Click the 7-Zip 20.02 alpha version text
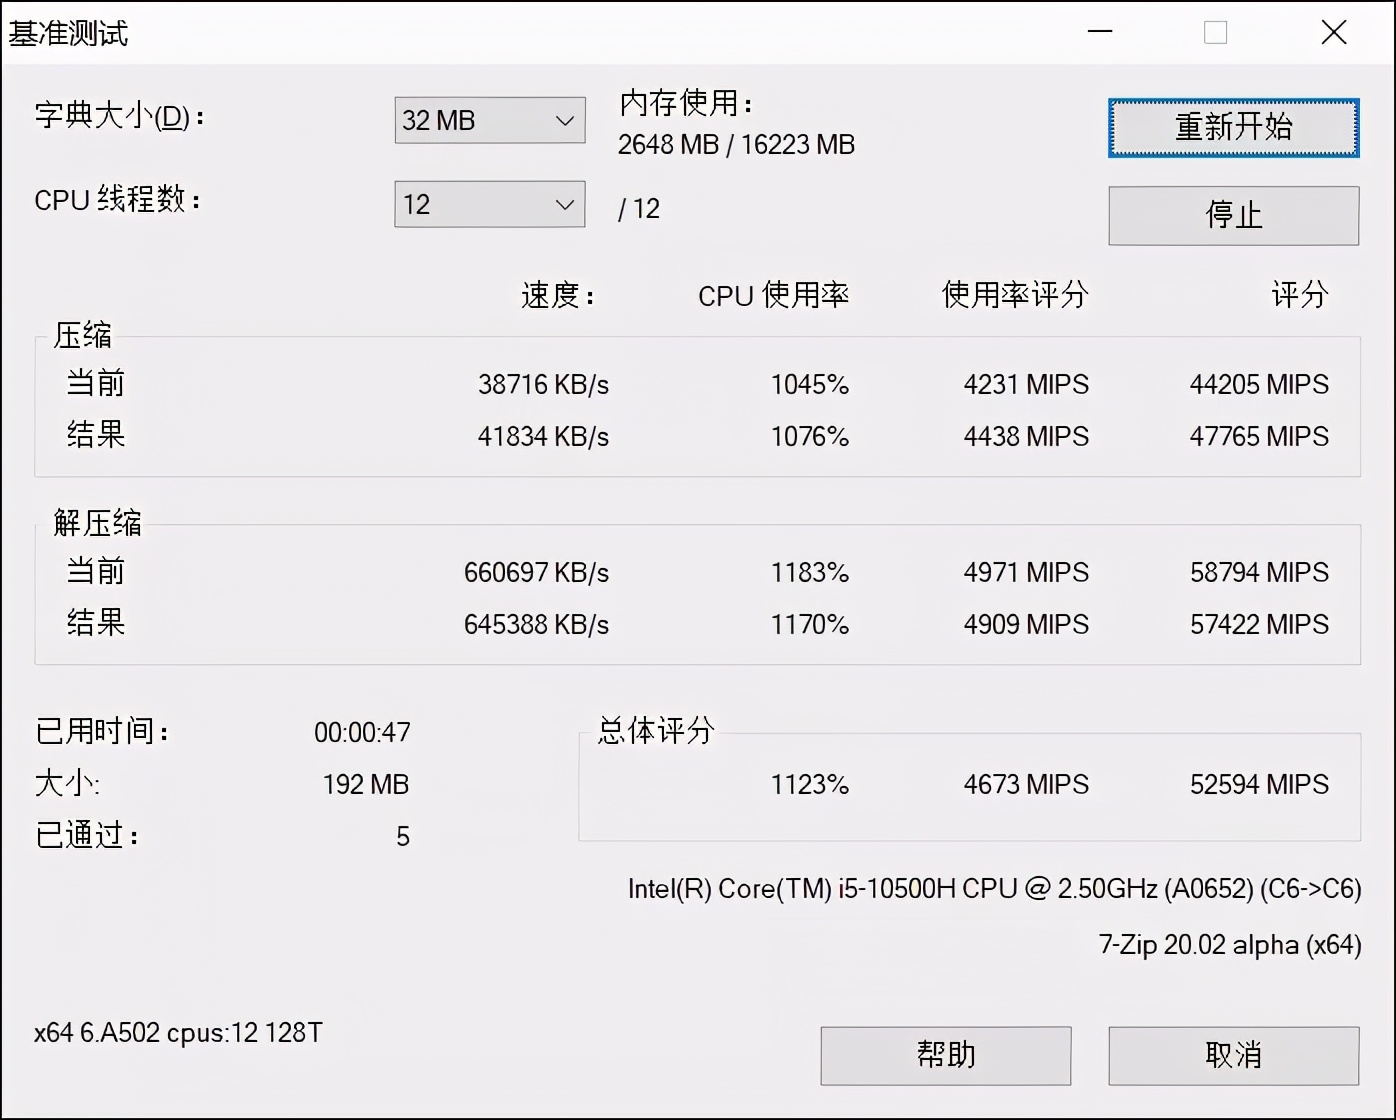 tap(1229, 943)
